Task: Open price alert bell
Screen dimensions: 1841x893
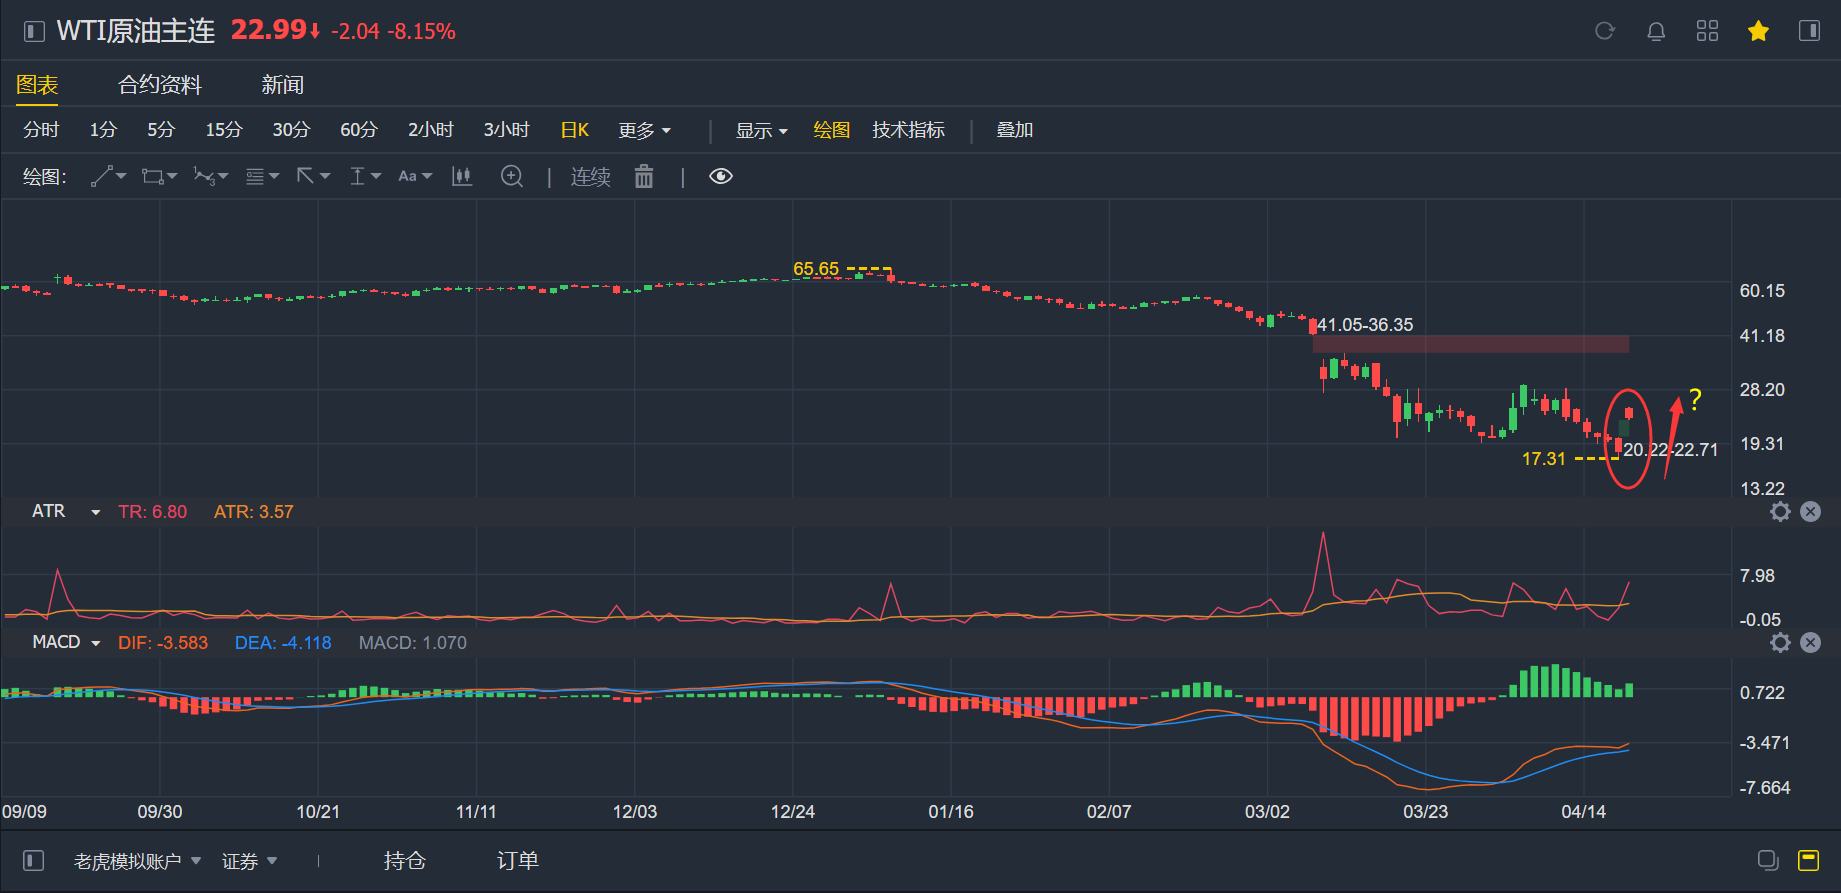Action: click(1656, 31)
